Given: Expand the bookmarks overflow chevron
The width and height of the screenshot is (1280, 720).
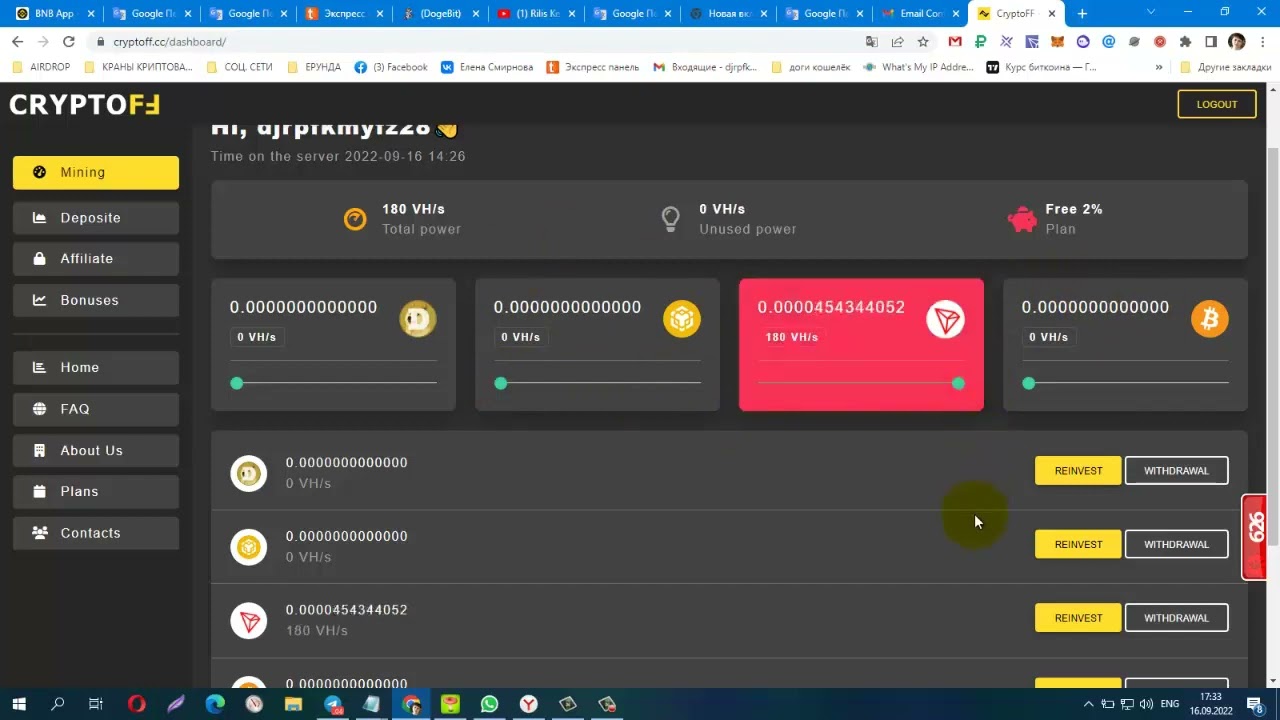Looking at the screenshot, I should (1159, 67).
